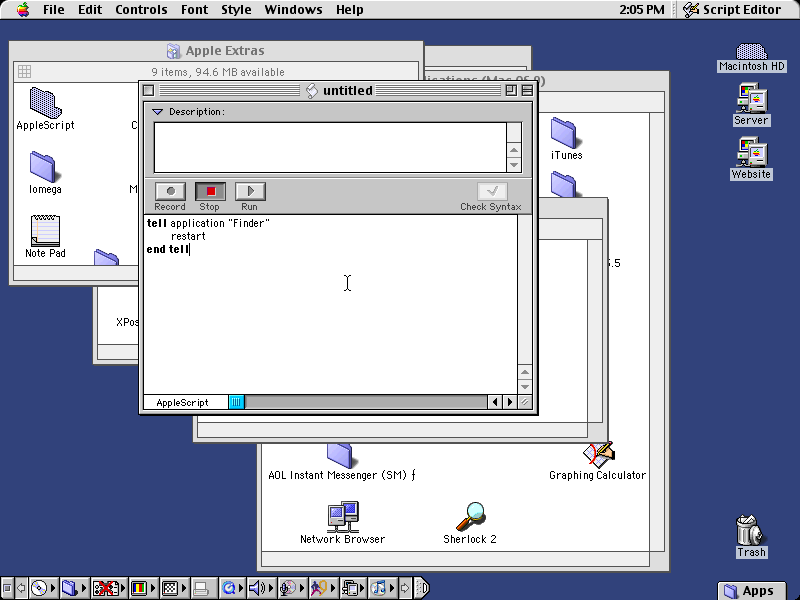
Task: Click the Control Strip scroll-left arrow
Action: point(21,588)
